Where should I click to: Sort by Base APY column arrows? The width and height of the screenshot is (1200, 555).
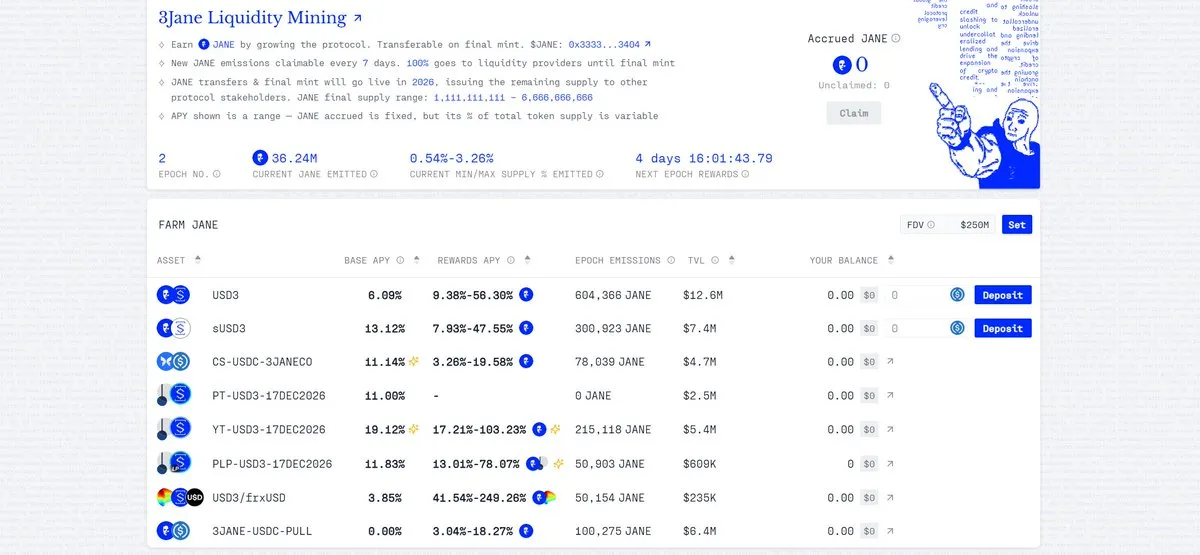[415, 260]
